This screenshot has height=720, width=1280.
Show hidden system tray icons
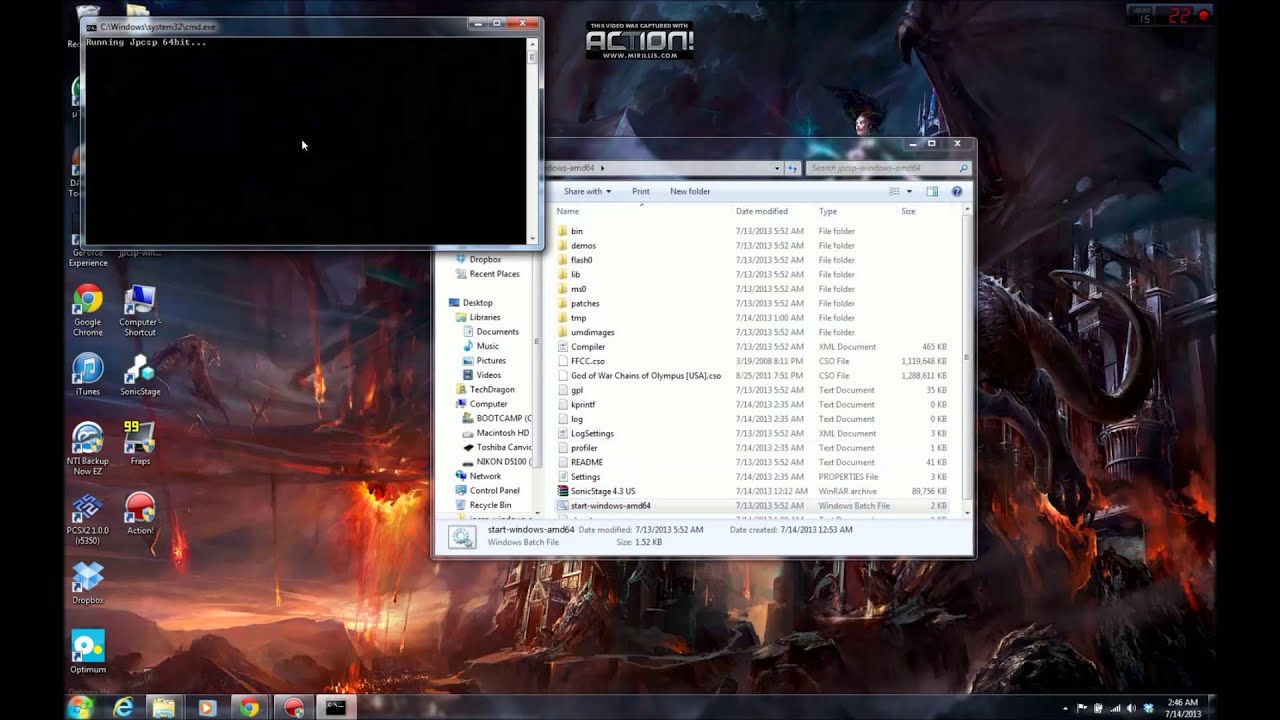1064,707
